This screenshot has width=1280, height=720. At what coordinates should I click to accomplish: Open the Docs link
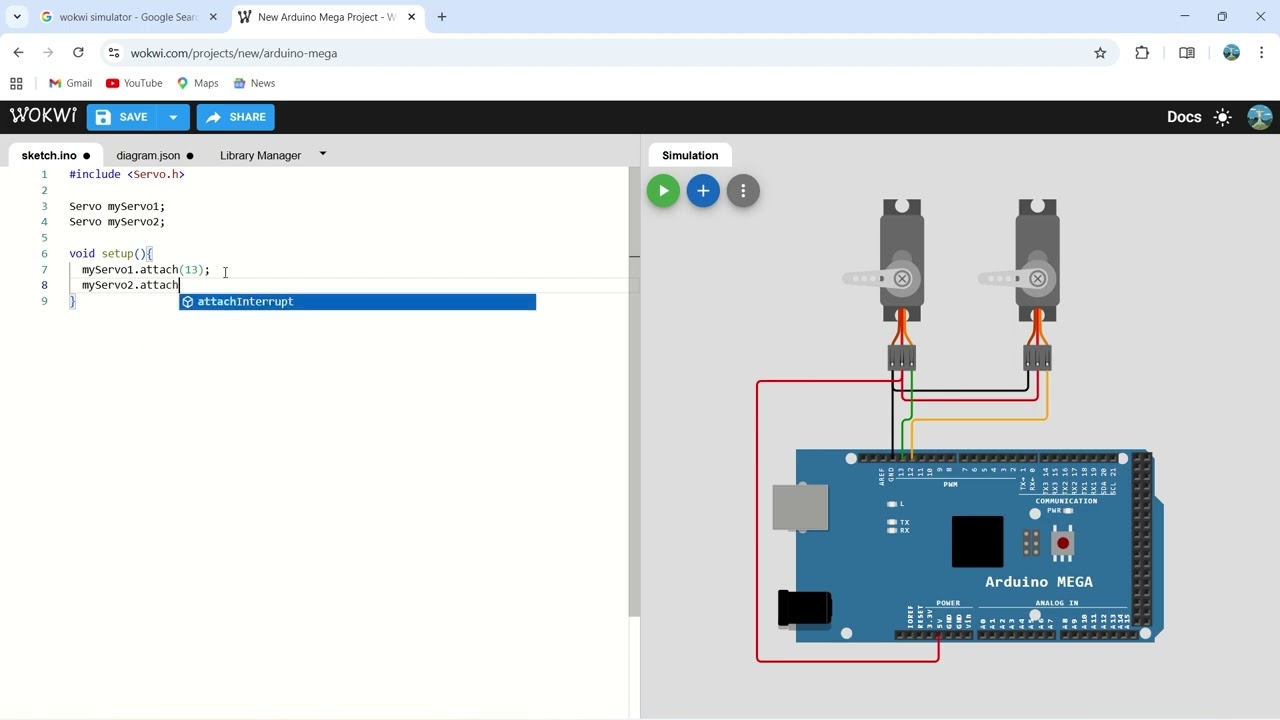1184,117
